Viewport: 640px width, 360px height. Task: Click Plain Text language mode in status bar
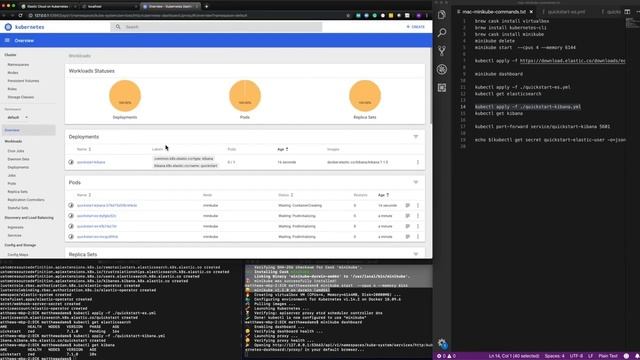[x=608, y=356]
